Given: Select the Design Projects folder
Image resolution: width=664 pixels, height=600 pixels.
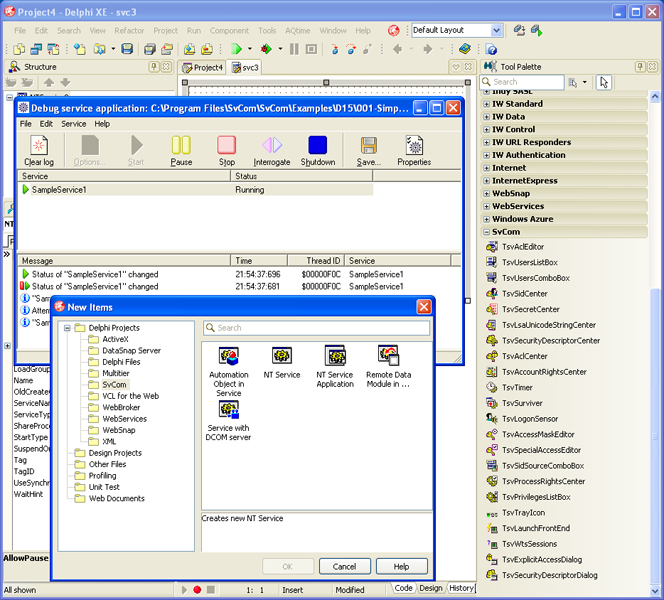Looking at the screenshot, I should pos(108,453).
